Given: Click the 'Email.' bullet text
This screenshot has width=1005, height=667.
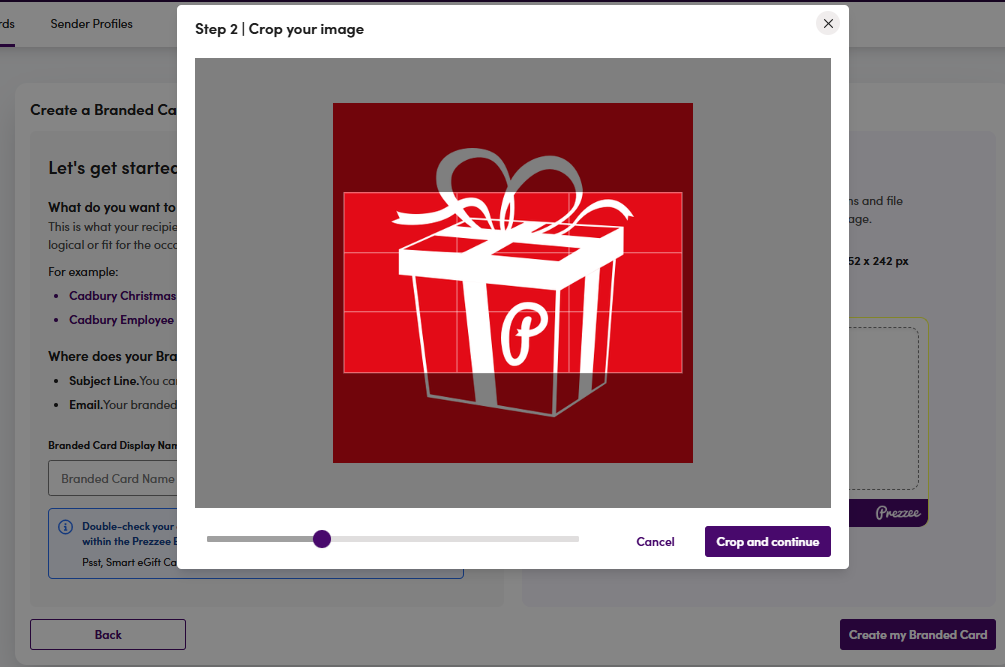Looking at the screenshot, I should point(86,405).
